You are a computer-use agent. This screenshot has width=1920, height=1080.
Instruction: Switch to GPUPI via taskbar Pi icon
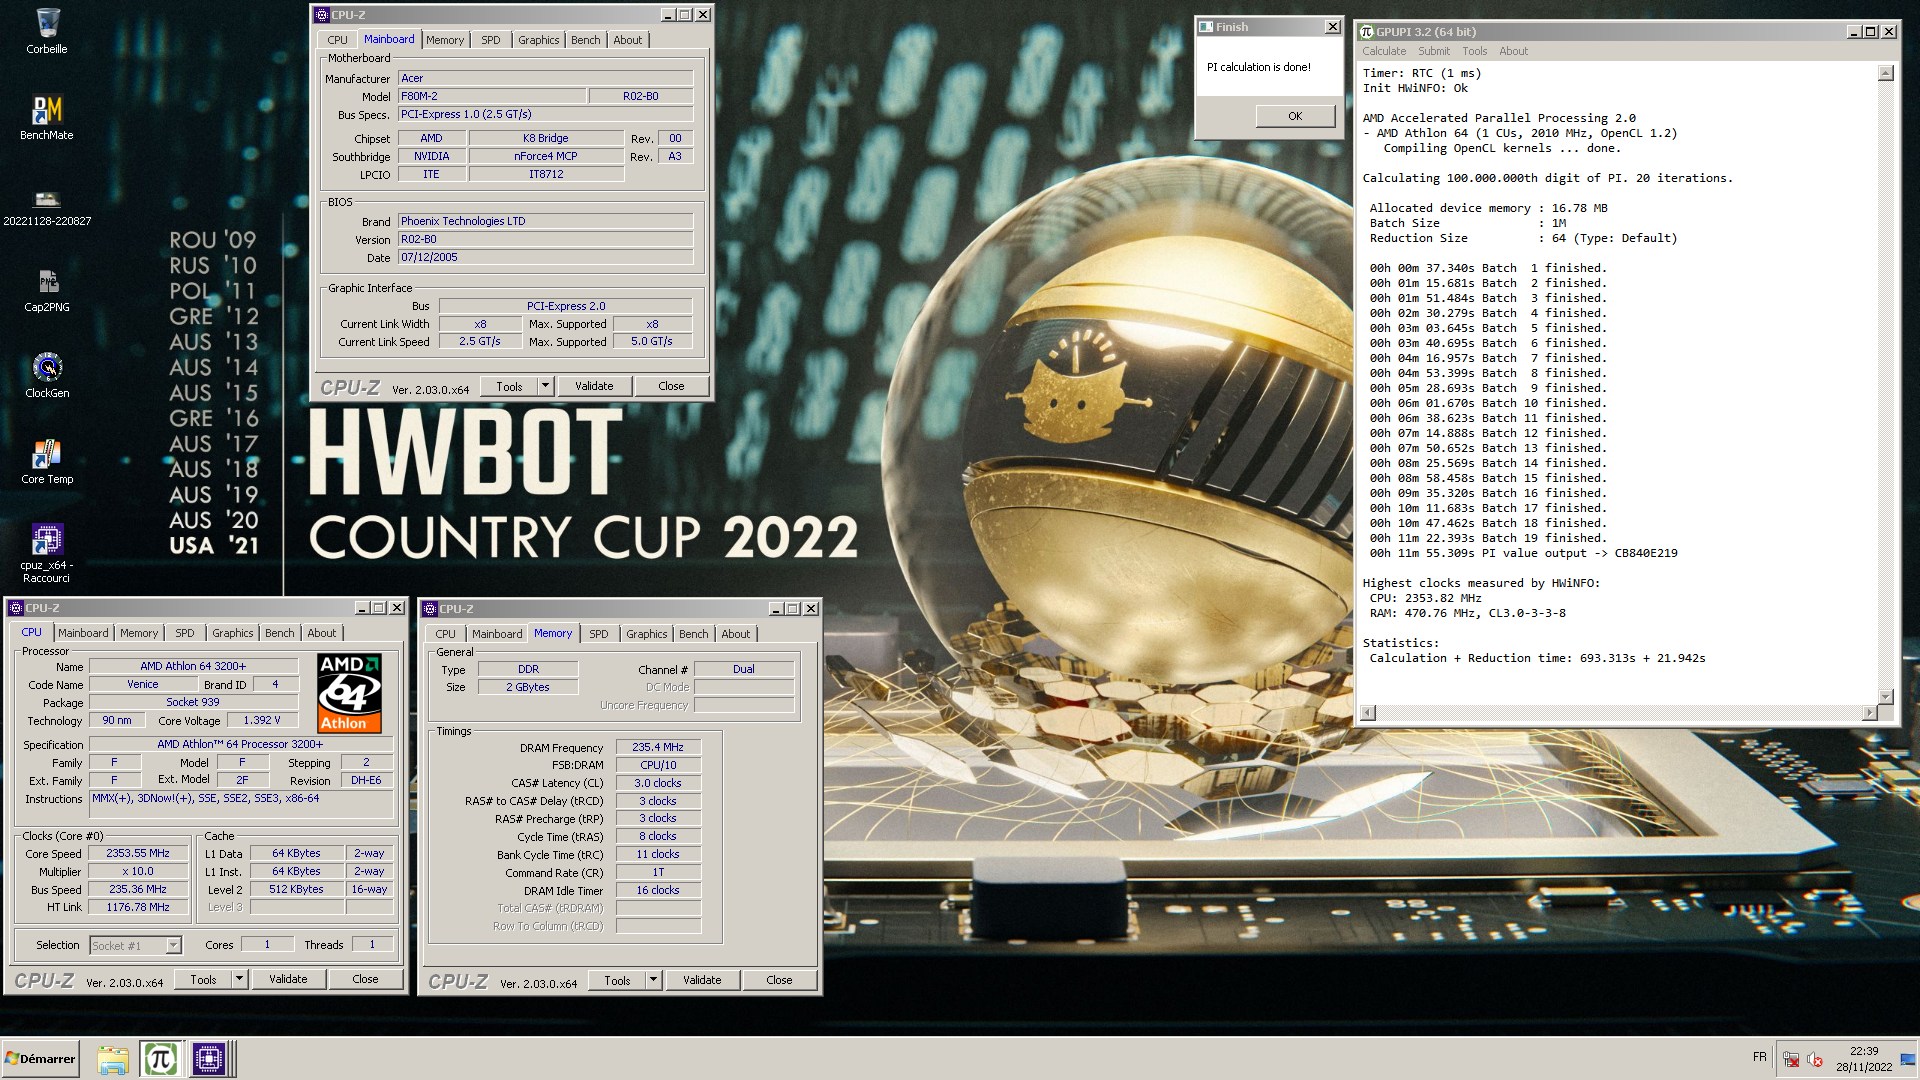[160, 1059]
